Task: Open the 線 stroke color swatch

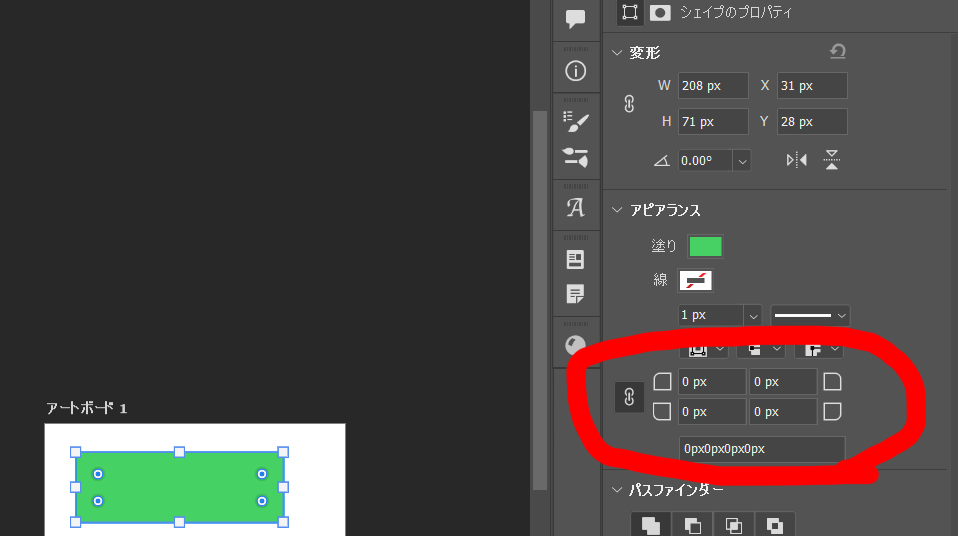Action: click(695, 281)
